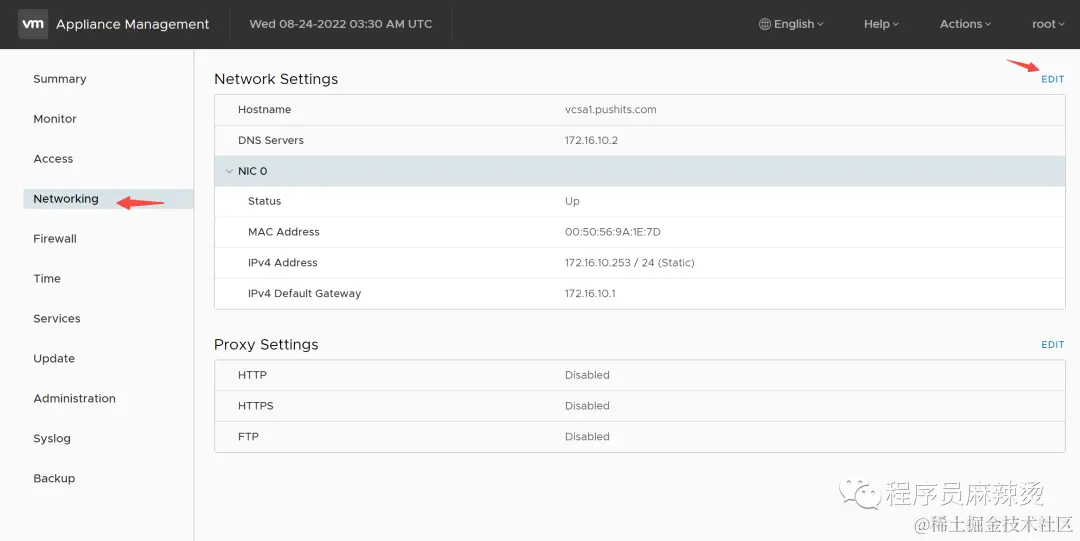Click the HTTPS proxy row label

256,406
